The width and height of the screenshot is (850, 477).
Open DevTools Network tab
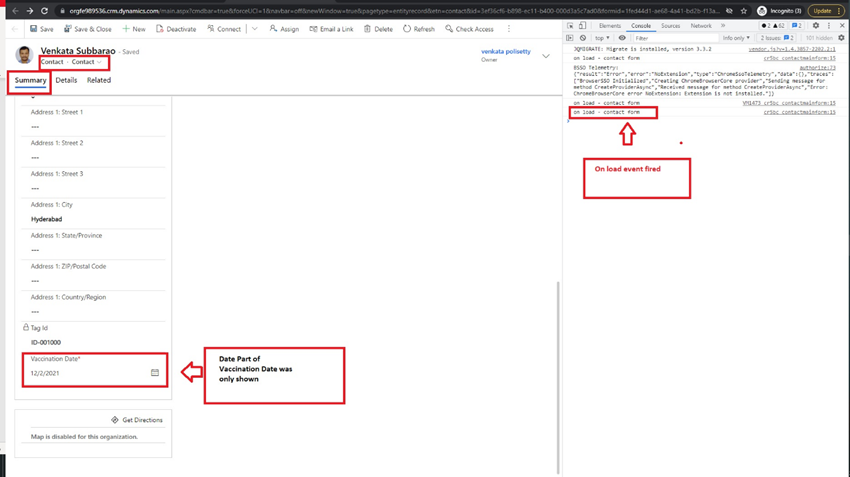(x=701, y=26)
